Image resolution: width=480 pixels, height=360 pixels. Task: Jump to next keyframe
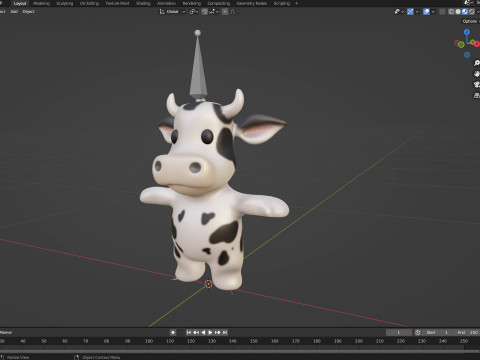click(x=218, y=332)
